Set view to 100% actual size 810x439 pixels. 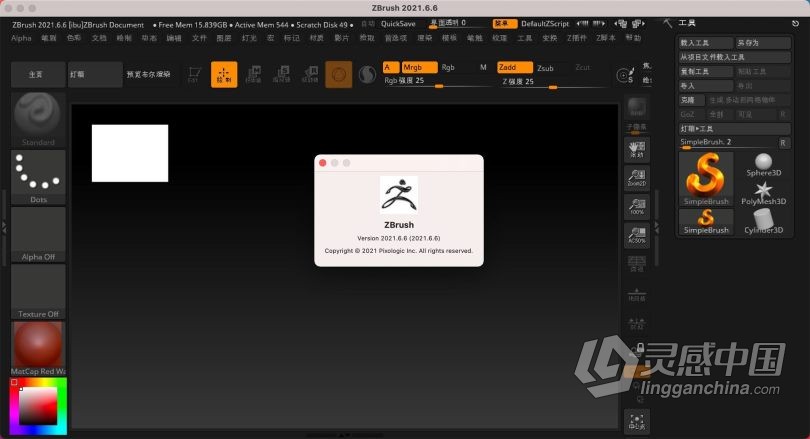click(x=636, y=207)
